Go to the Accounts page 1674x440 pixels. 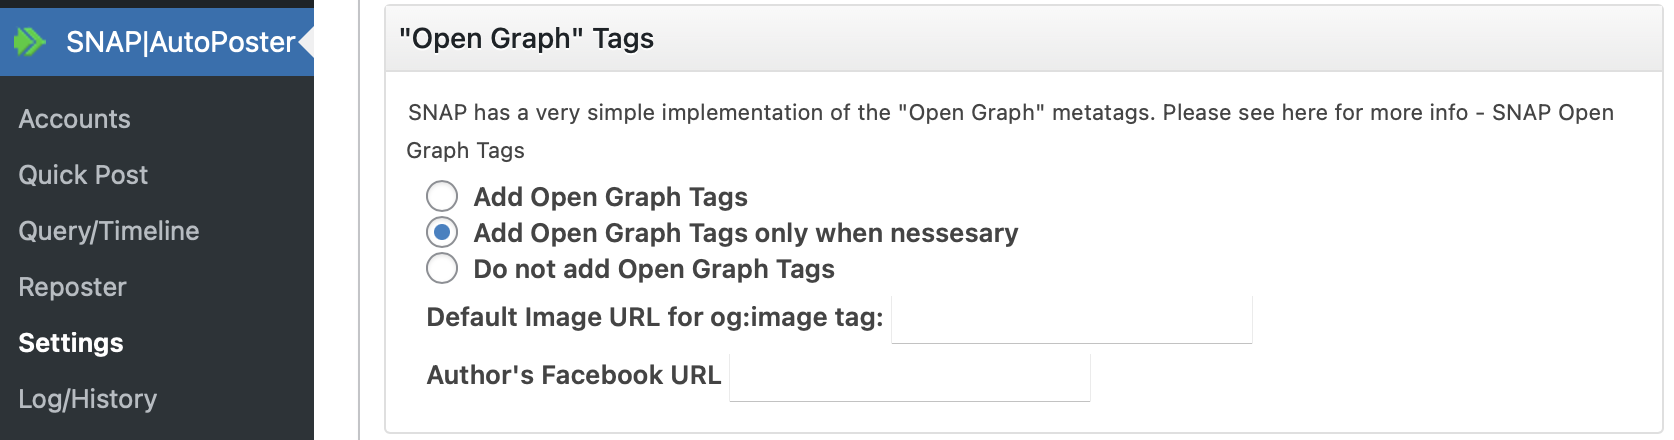coord(74,119)
